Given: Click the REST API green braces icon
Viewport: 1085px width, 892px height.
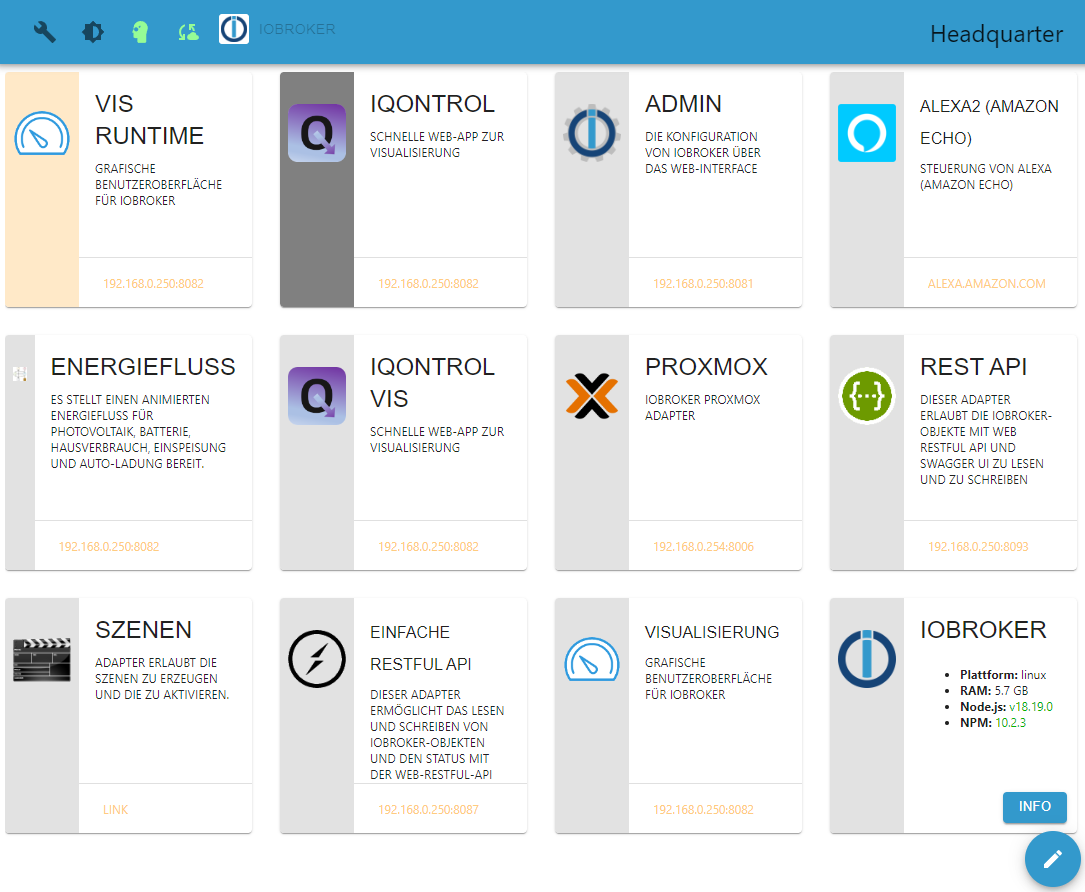Looking at the screenshot, I should (x=867, y=396).
